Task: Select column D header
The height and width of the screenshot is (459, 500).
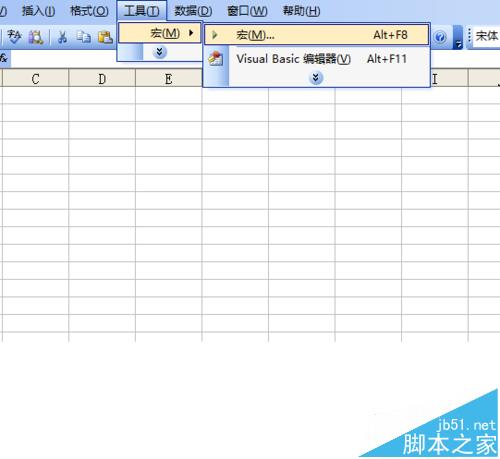Action: point(102,79)
